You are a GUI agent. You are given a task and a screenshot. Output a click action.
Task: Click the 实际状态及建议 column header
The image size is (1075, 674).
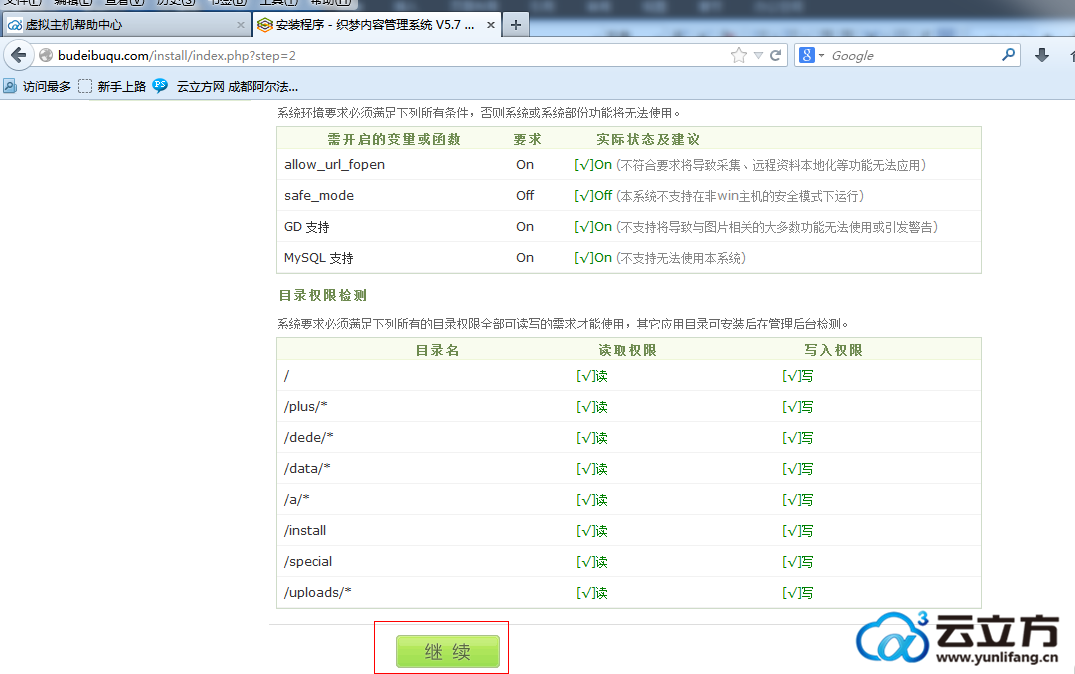point(648,139)
